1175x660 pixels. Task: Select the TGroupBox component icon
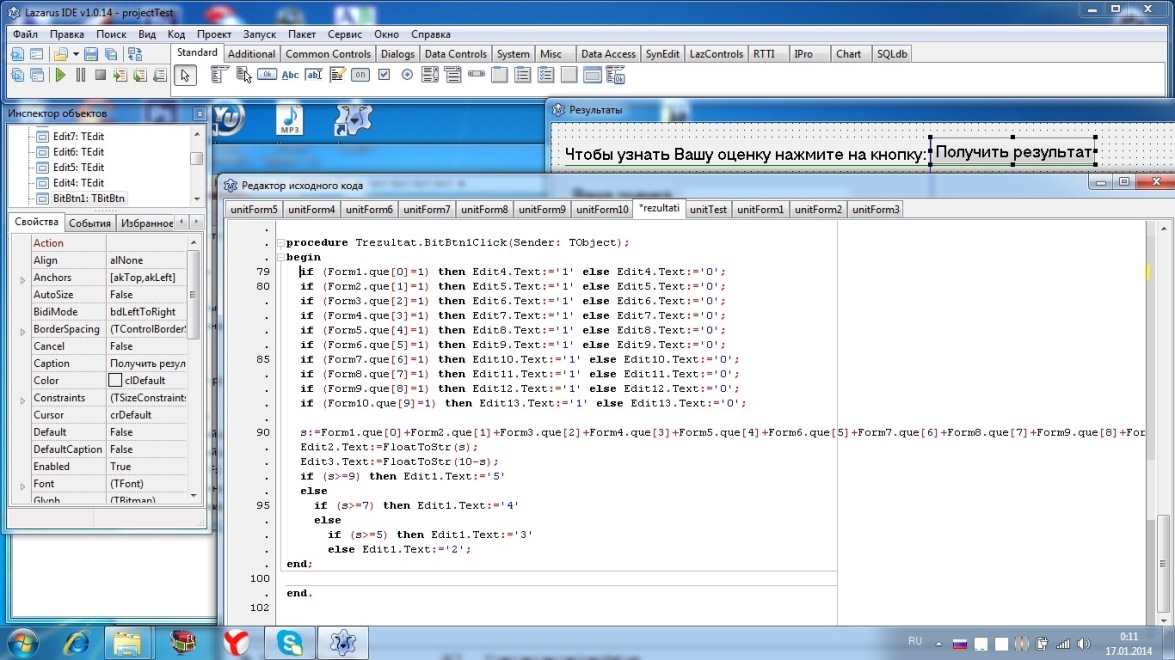pyautogui.click(x=500, y=75)
